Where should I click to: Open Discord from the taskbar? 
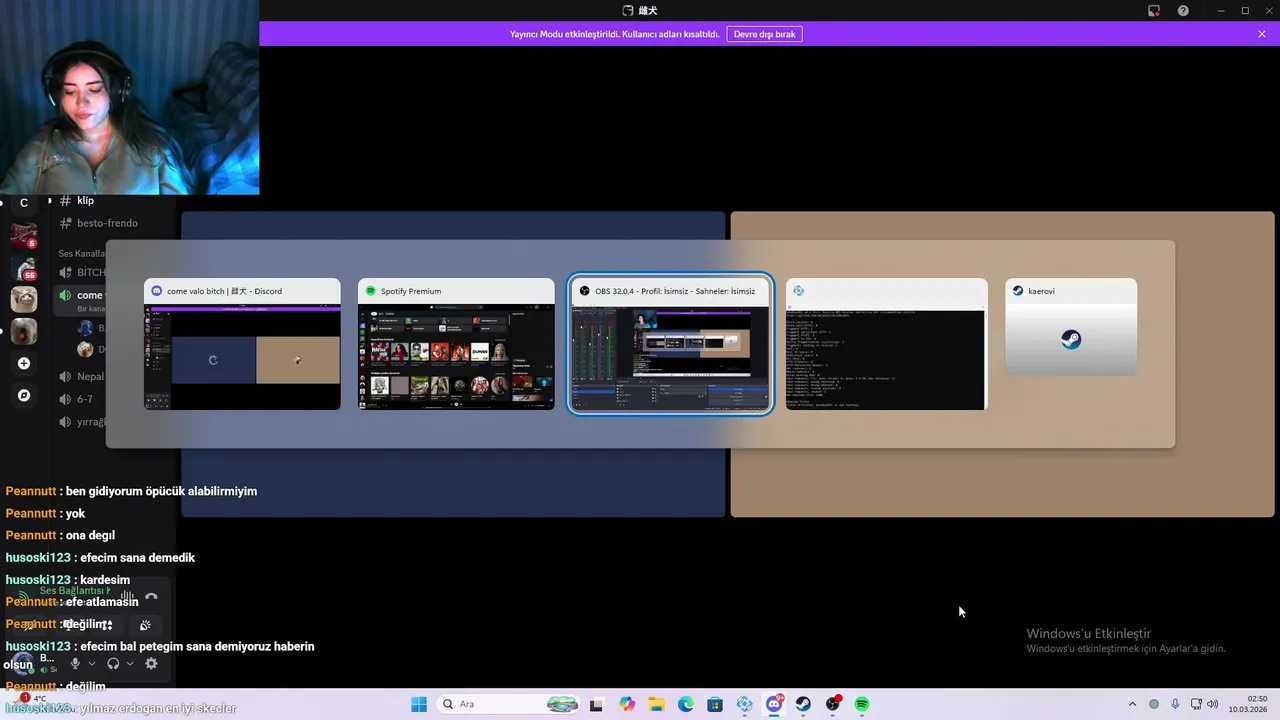[774, 704]
